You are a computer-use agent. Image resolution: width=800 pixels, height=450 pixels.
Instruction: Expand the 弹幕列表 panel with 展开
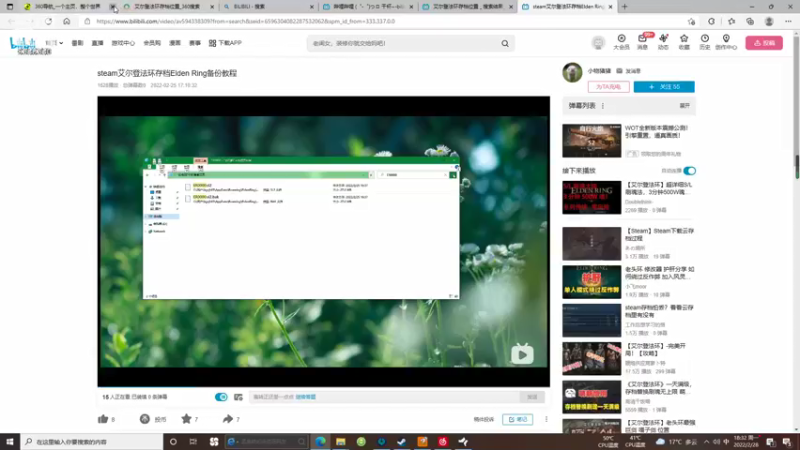684,106
